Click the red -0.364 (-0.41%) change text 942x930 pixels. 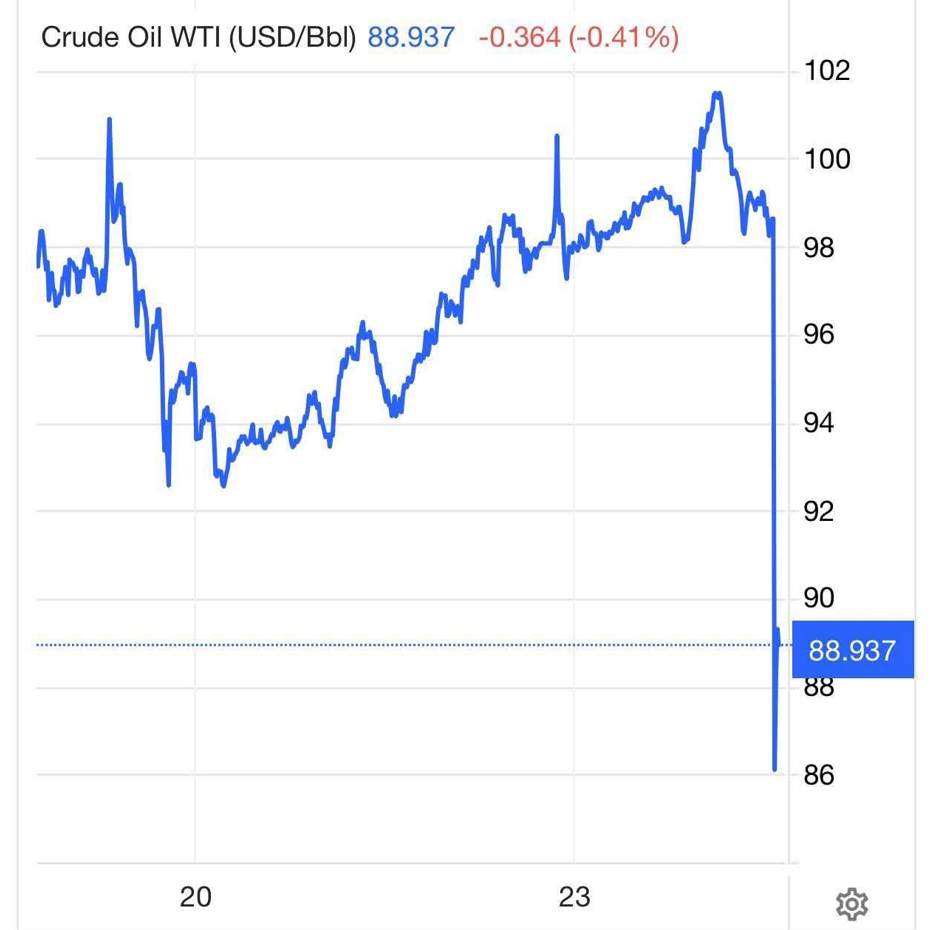coord(579,38)
